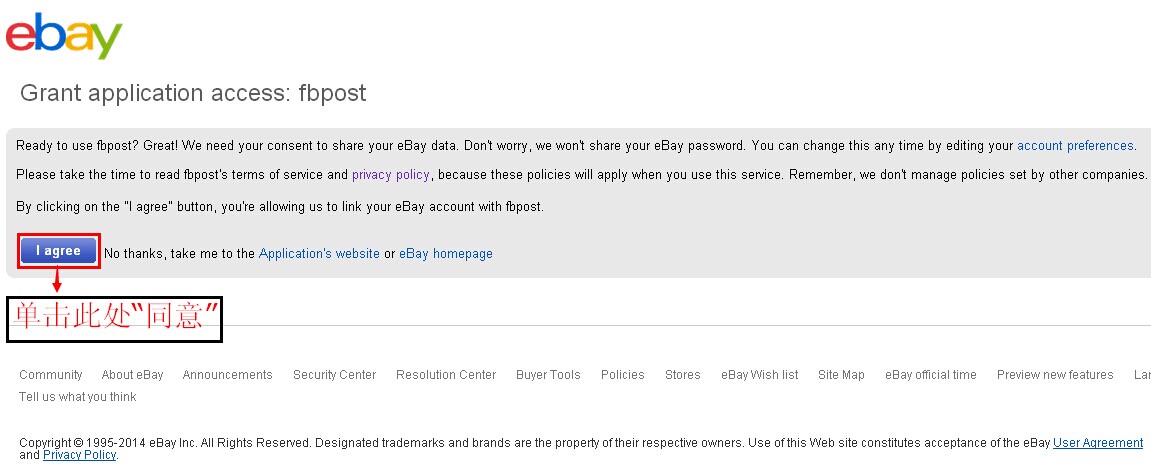This screenshot has height=475, width=1151.
Task: Visit the Security Center link
Action: tap(334, 375)
